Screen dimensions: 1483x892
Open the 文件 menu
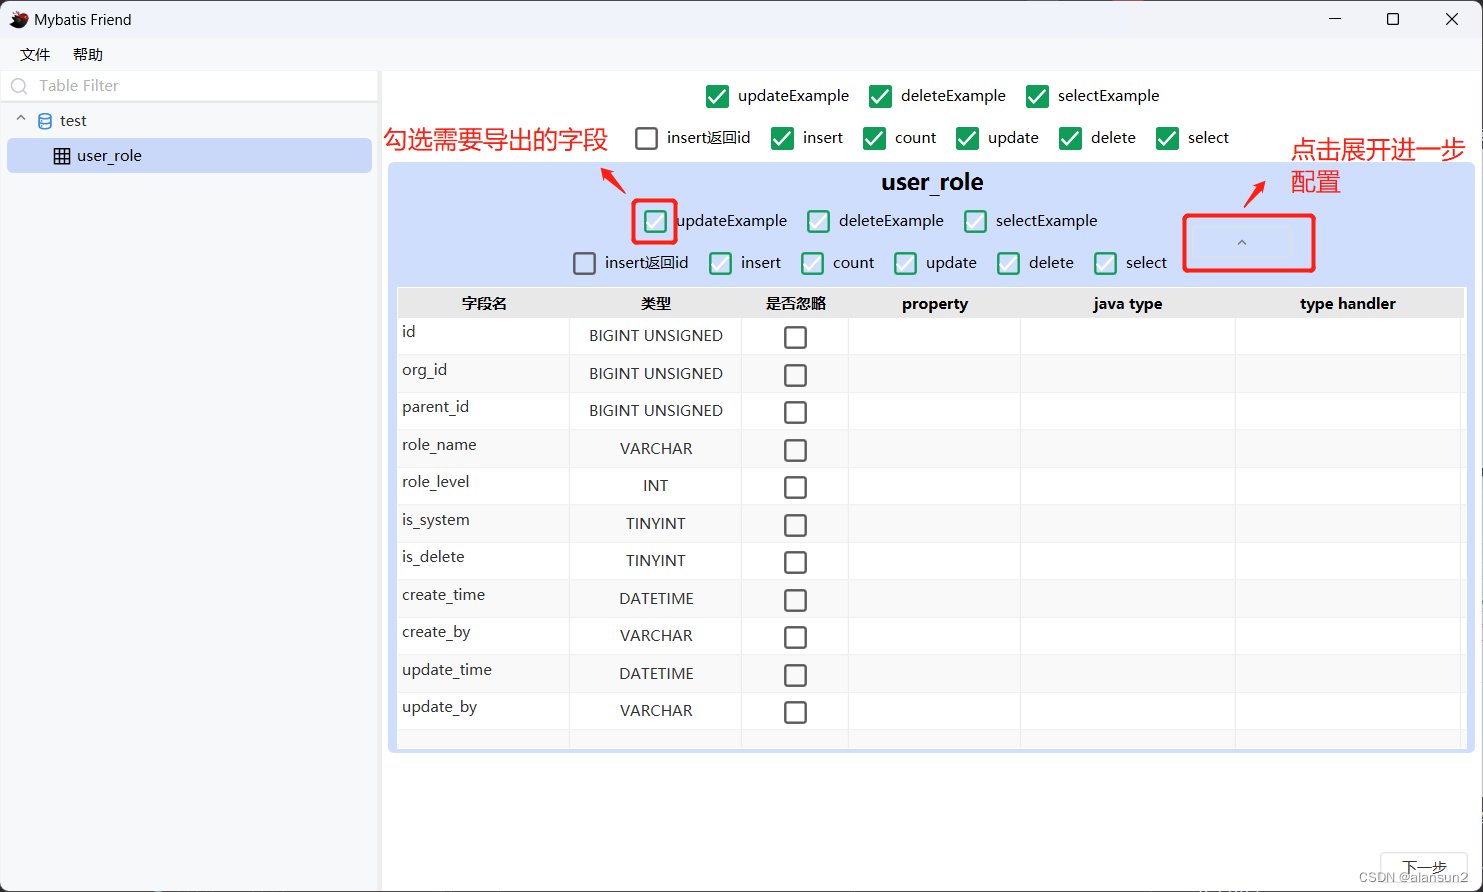[x=35, y=54]
